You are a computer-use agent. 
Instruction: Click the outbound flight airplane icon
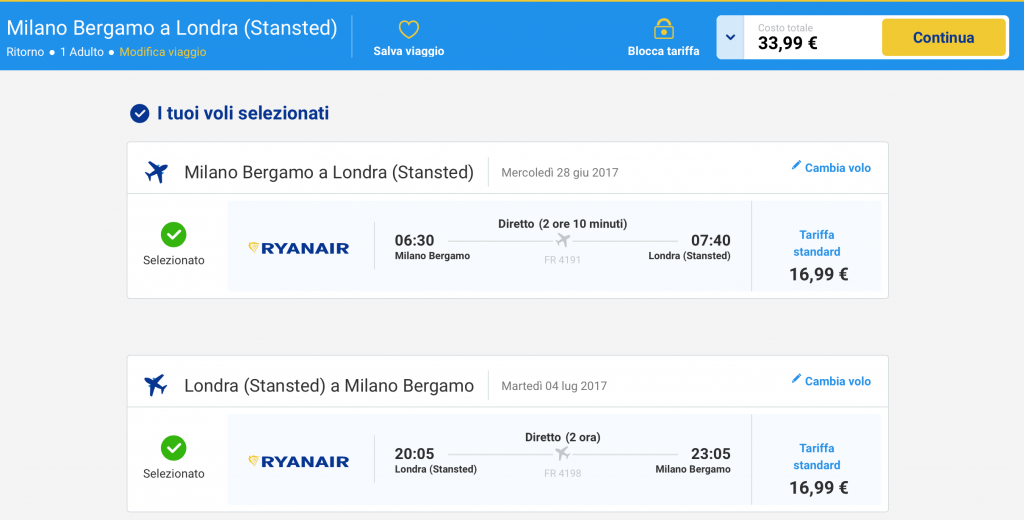[x=156, y=171]
